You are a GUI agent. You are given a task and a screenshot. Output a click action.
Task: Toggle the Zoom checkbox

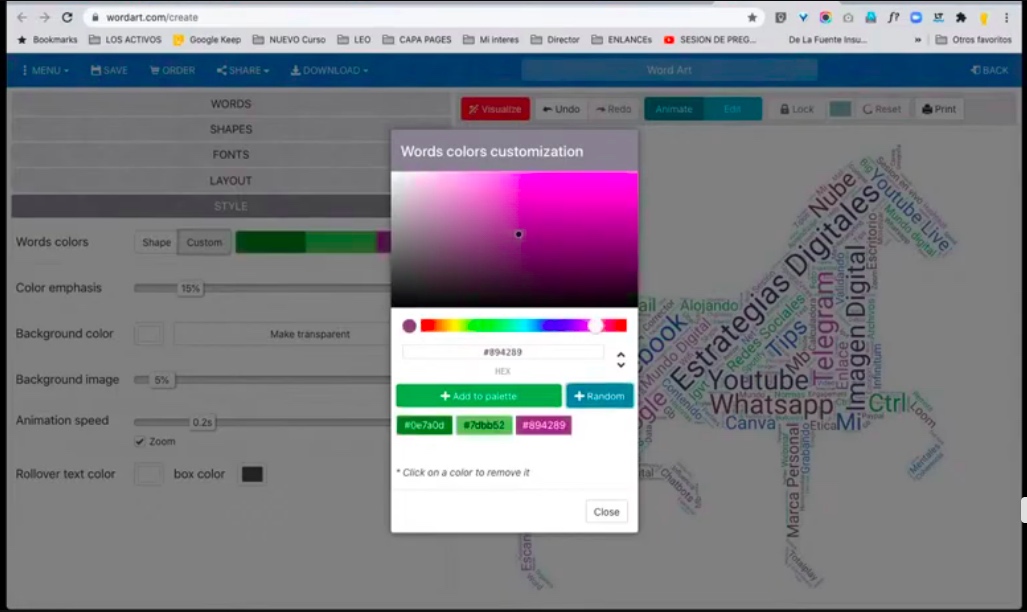coord(140,441)
